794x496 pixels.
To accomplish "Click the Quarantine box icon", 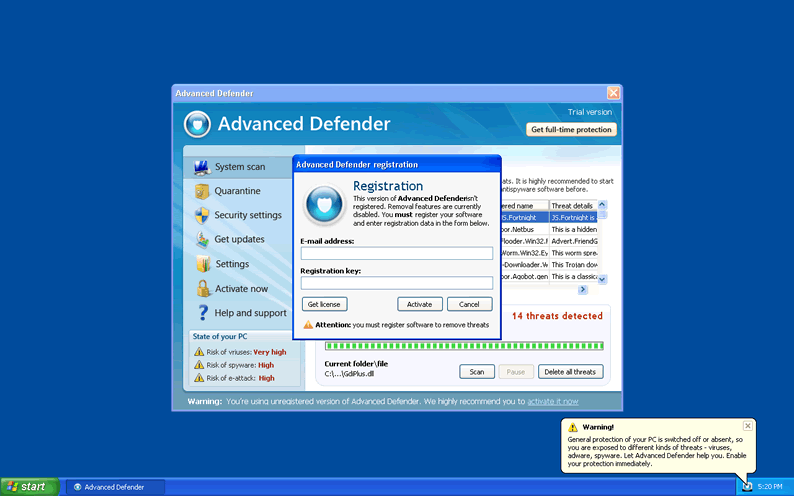I will pyautogui.click(x=201, y=191).
